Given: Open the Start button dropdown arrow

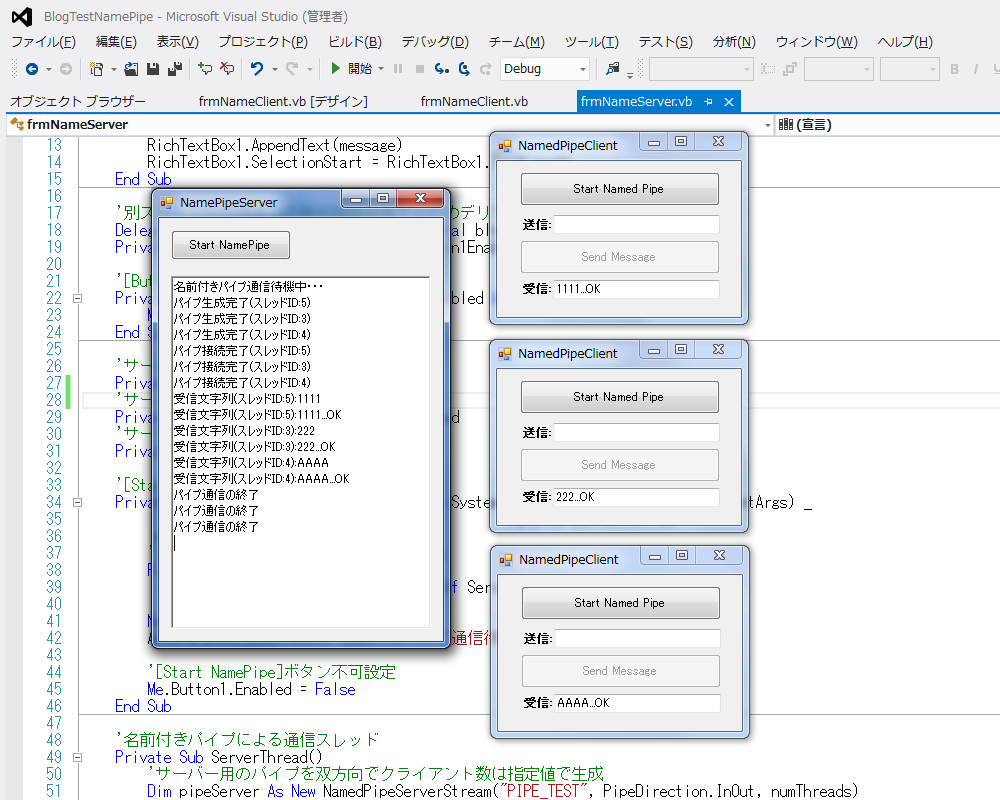Looking at the screenshot, I should (381, 69).
